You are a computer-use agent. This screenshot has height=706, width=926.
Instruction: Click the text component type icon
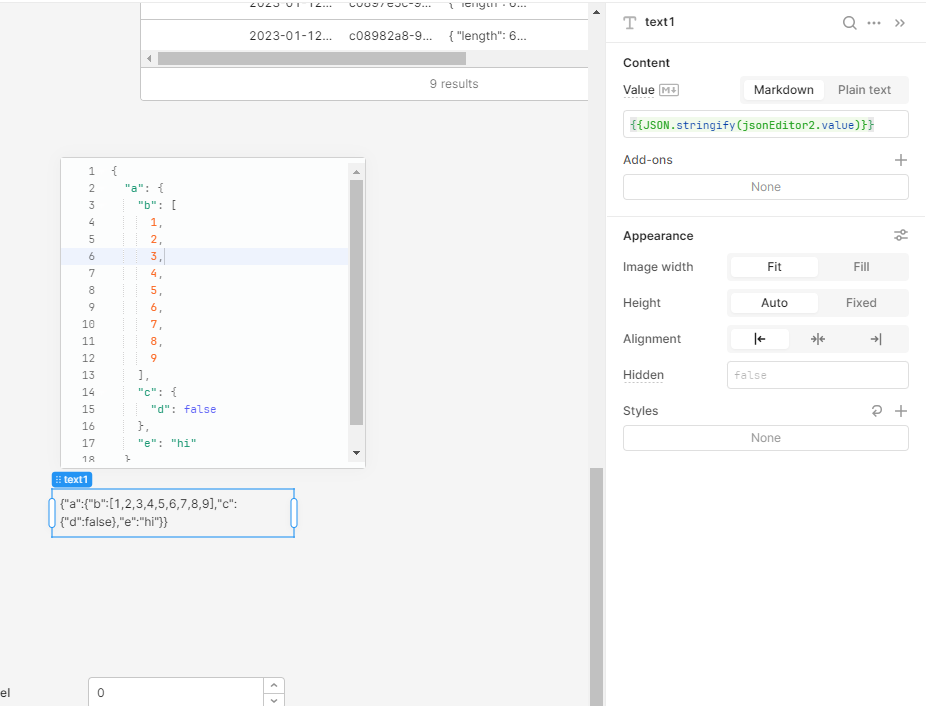(630, 22)
